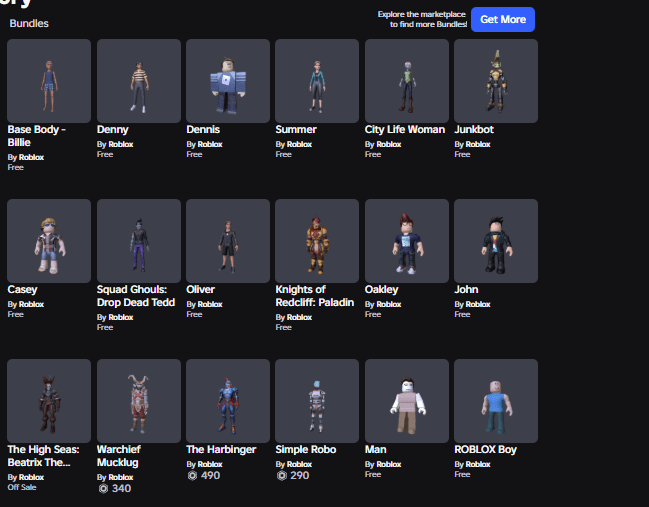Viewport: 649px width, 507px height.
Task: Click the Robux icon beside 290
Action: [282, 476]
